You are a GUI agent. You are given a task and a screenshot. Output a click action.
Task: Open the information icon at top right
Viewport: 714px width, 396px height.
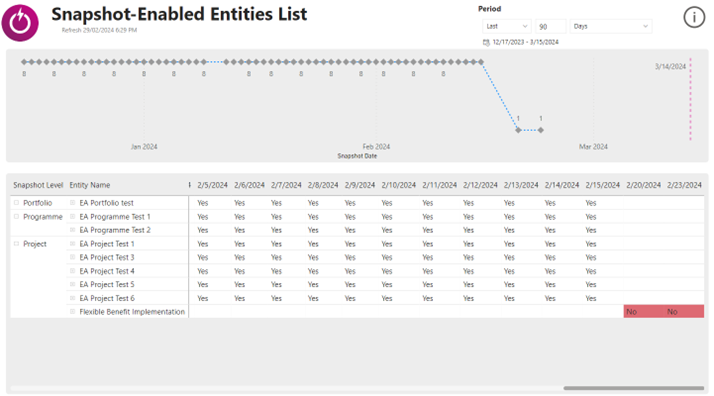[x=694, y=17]
